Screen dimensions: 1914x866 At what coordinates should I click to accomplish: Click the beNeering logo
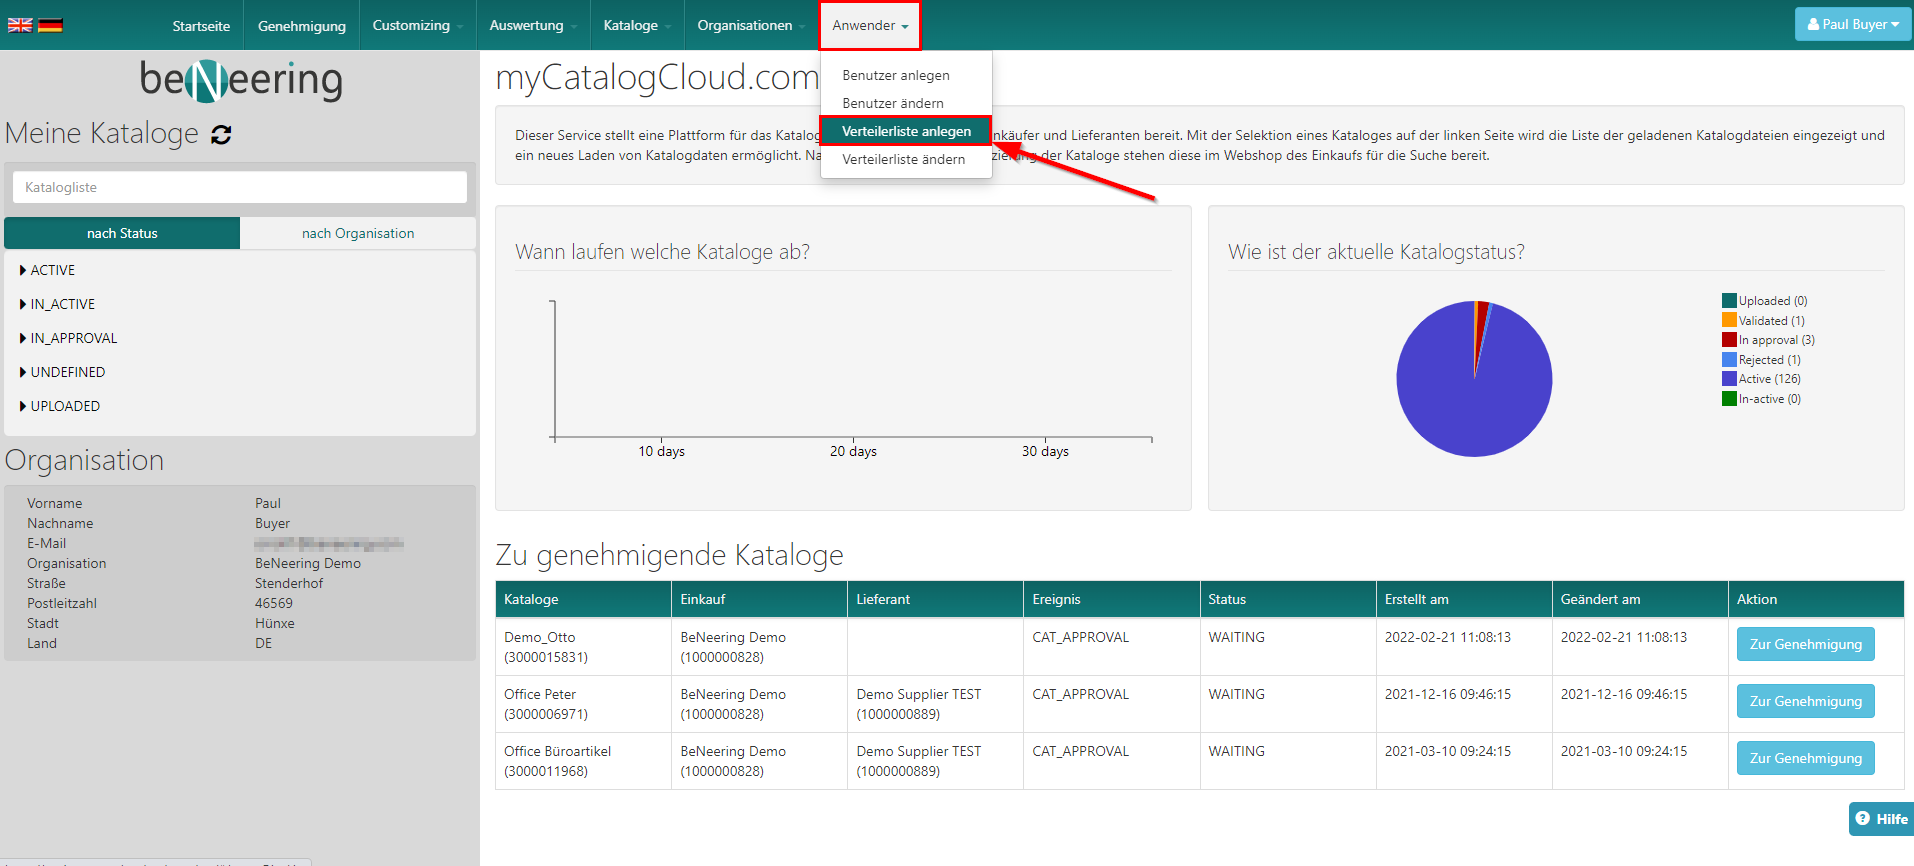241,80
